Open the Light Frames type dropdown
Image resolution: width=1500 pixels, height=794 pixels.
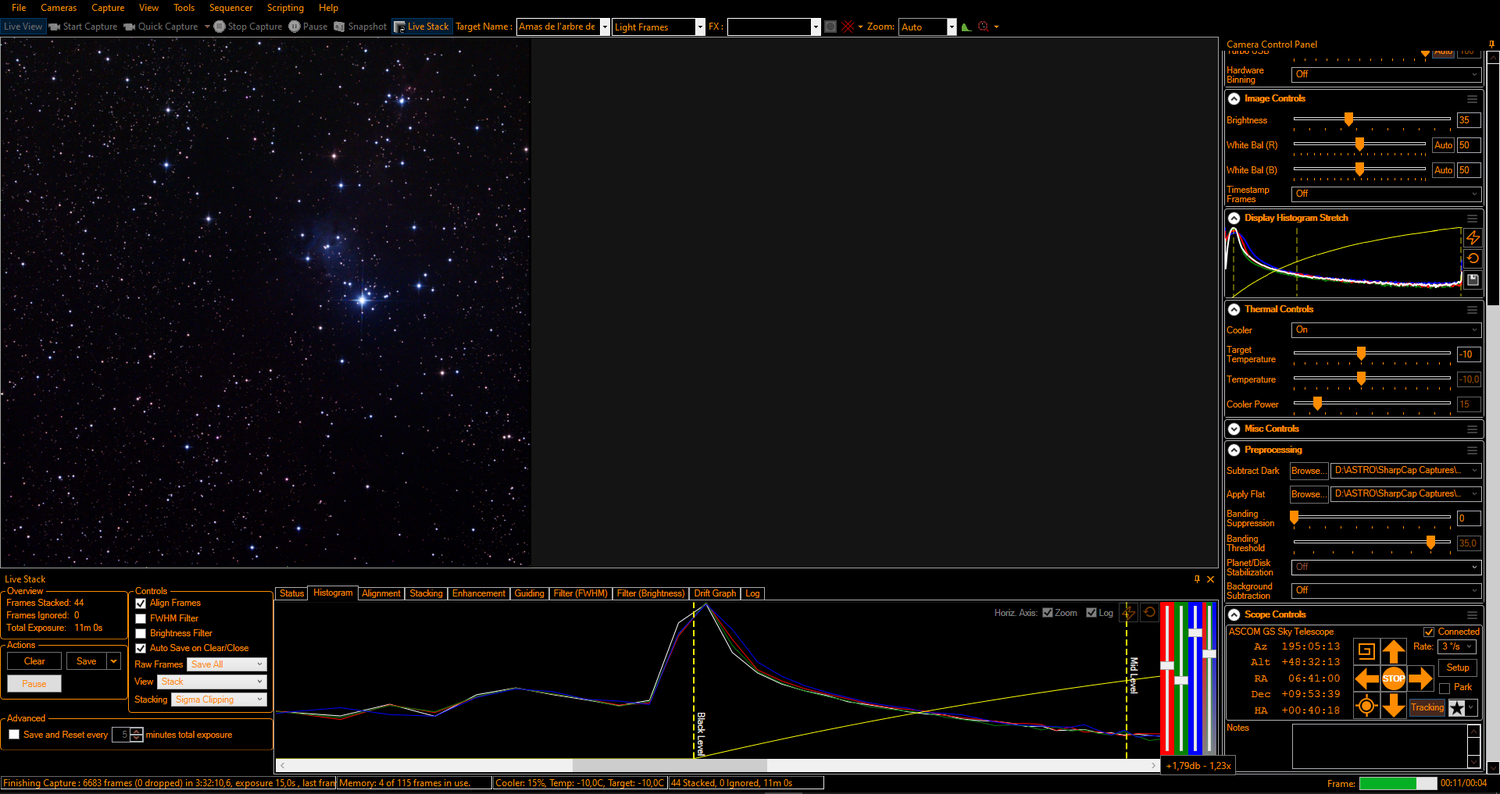700,27
